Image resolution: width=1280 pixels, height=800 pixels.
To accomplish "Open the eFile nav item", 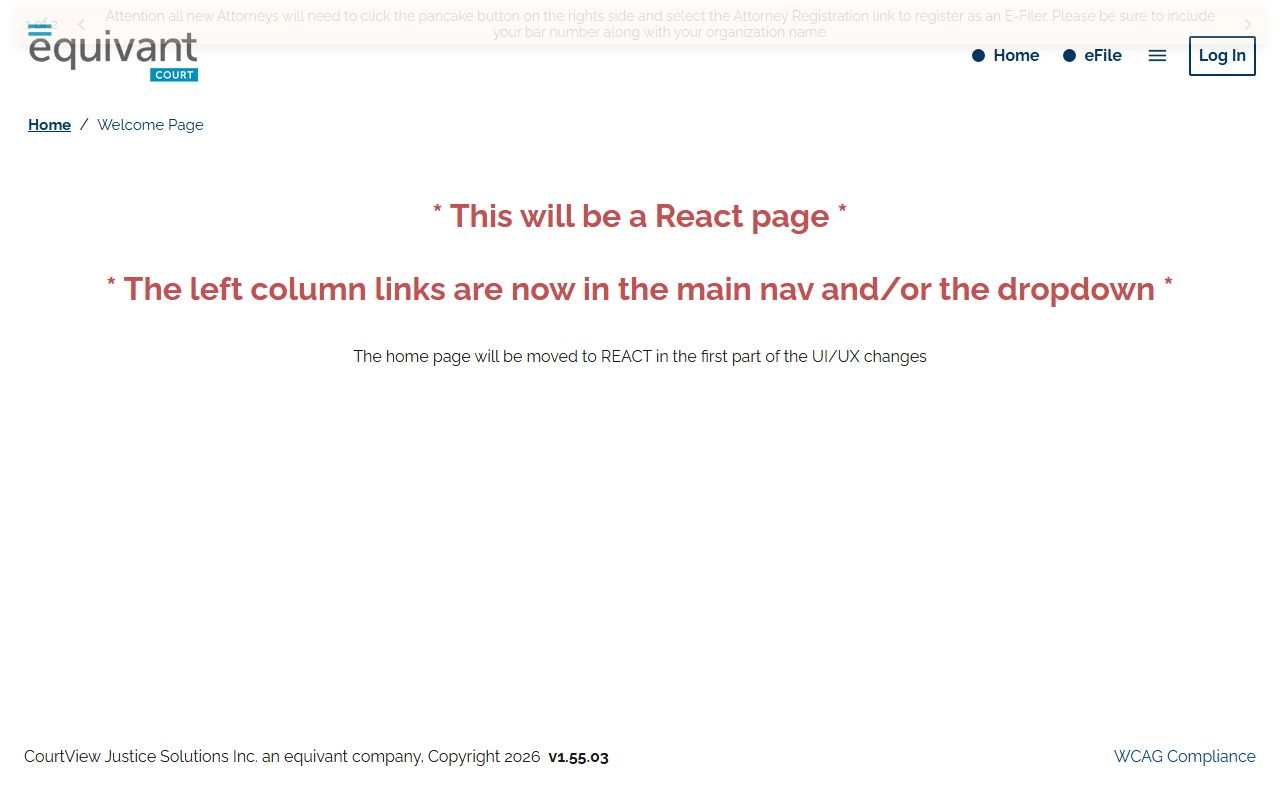I will (1092, 56).
